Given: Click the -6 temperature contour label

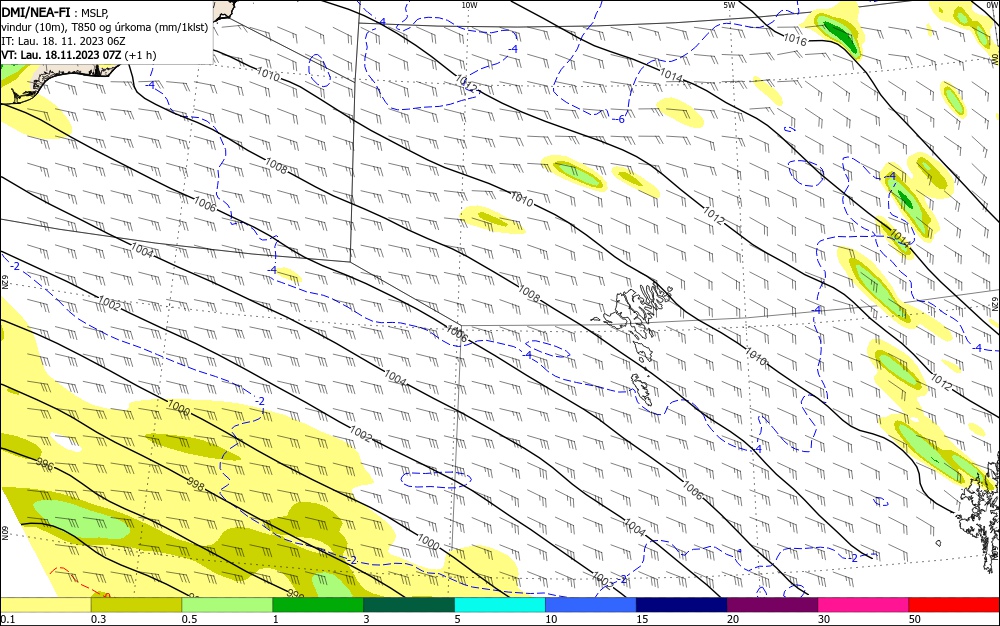Looking at the screenshot, I should pos(619,119).
